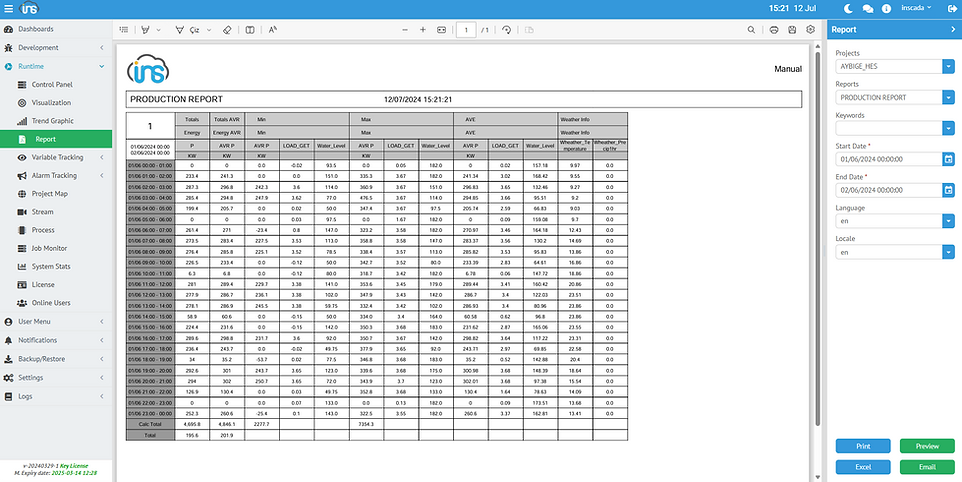Open the Start Date calendar picker
This screenshot has width=962, height=482.
948,158
